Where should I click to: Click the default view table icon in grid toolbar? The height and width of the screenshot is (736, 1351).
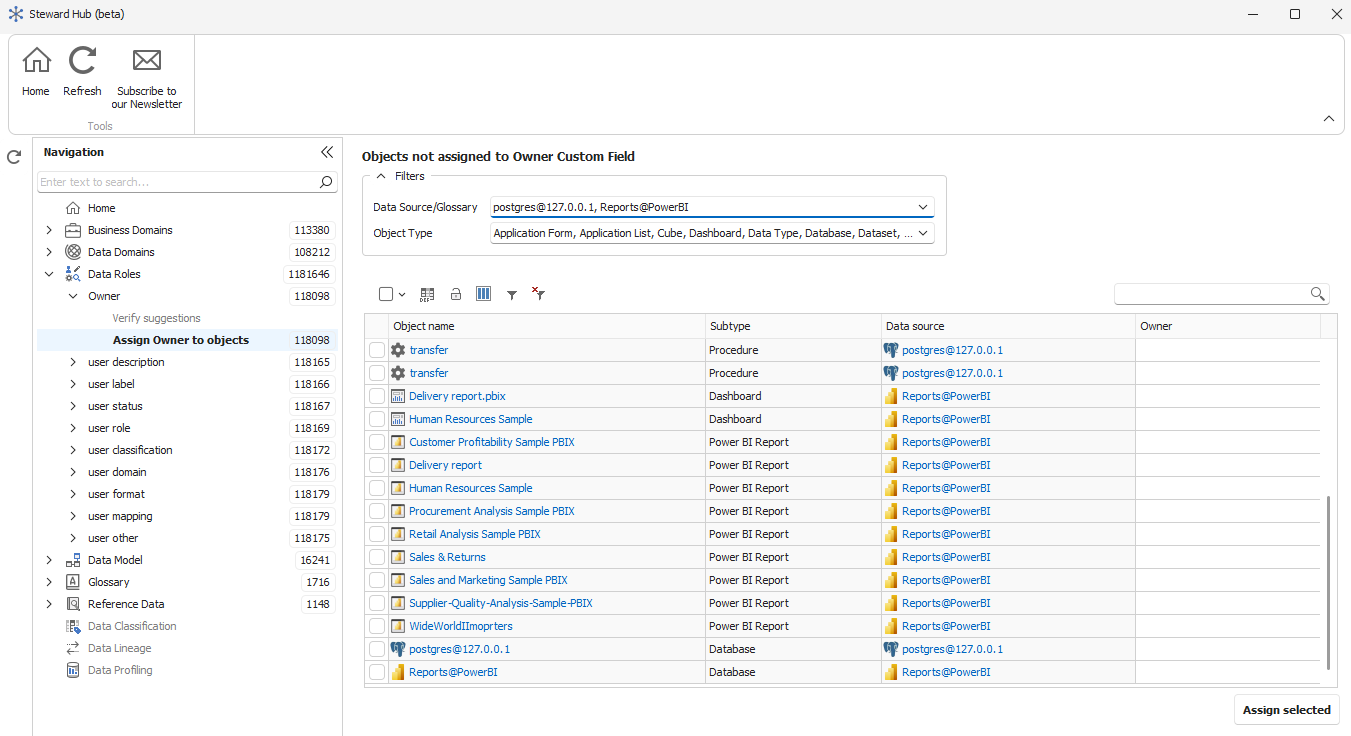click(427, 294)
